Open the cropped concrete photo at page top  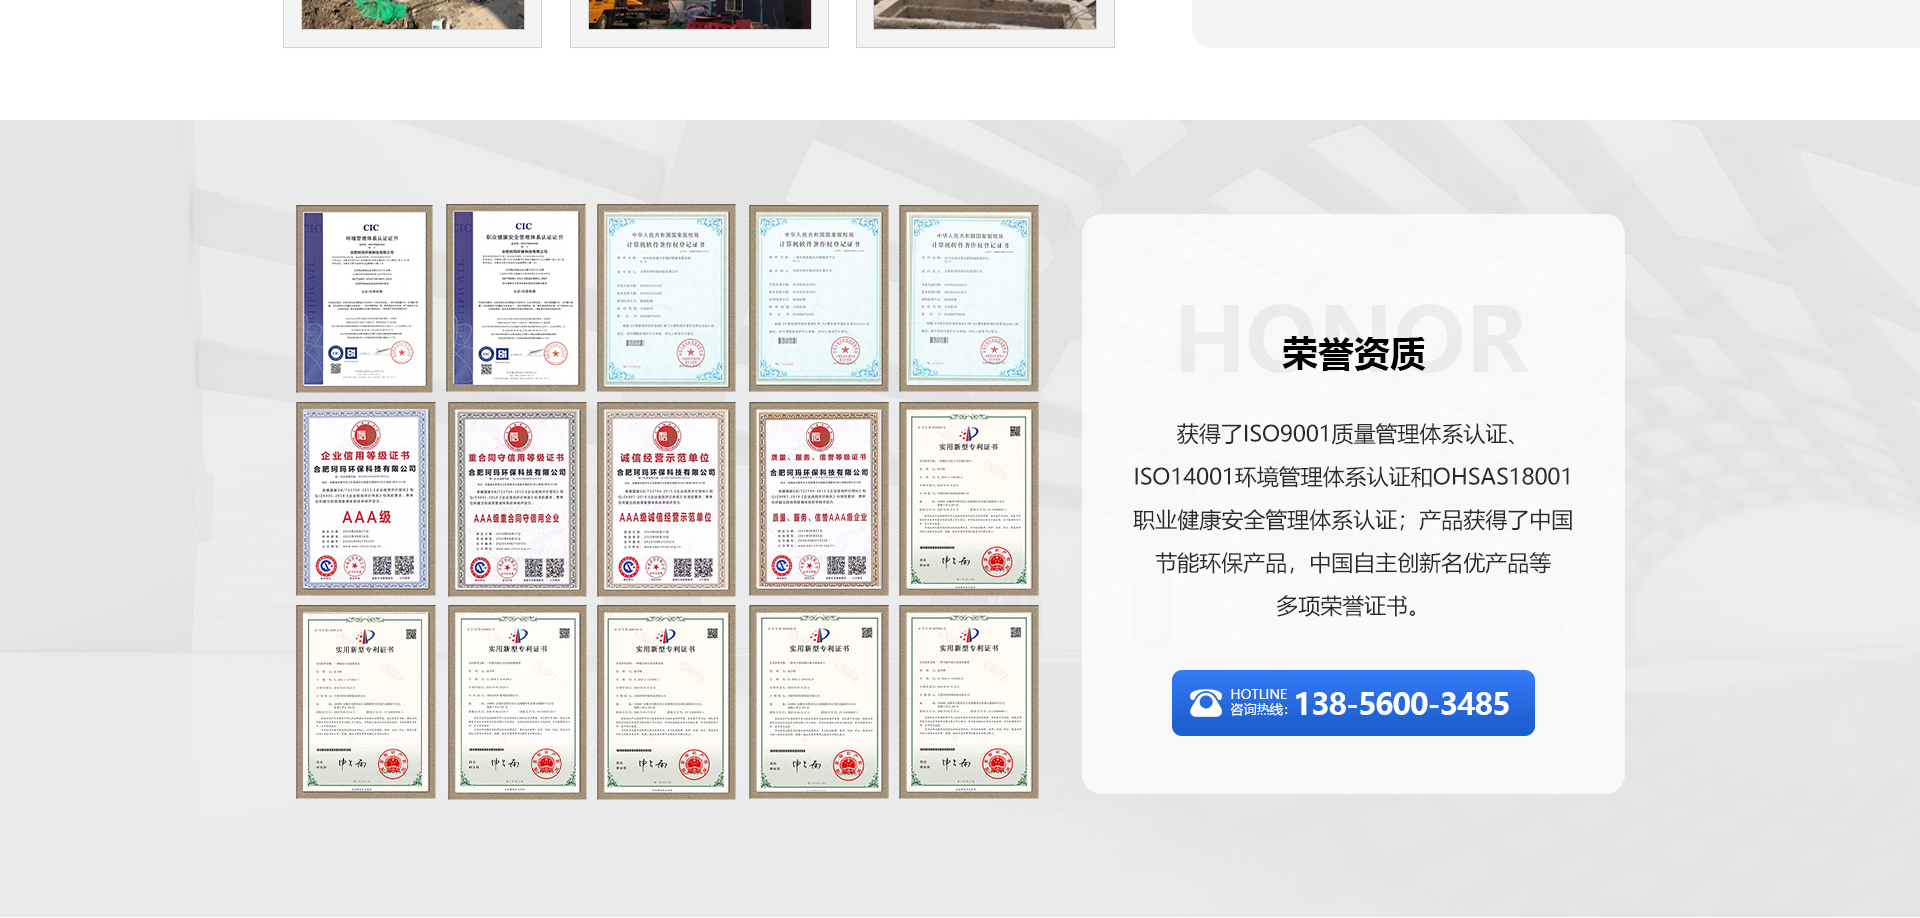click(x=985, y=16)
